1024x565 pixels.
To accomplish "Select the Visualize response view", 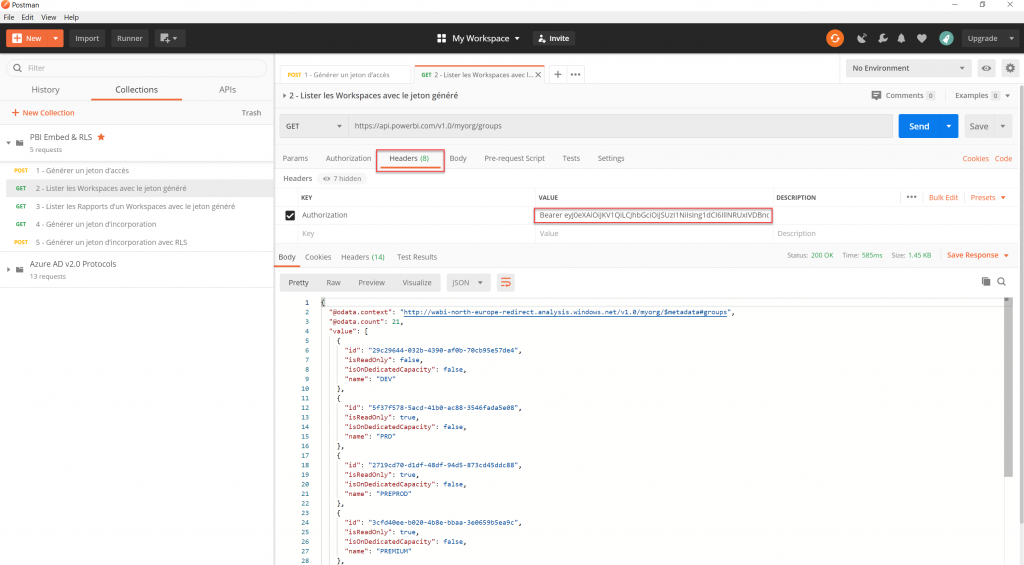I will click(x=417, y=283).
